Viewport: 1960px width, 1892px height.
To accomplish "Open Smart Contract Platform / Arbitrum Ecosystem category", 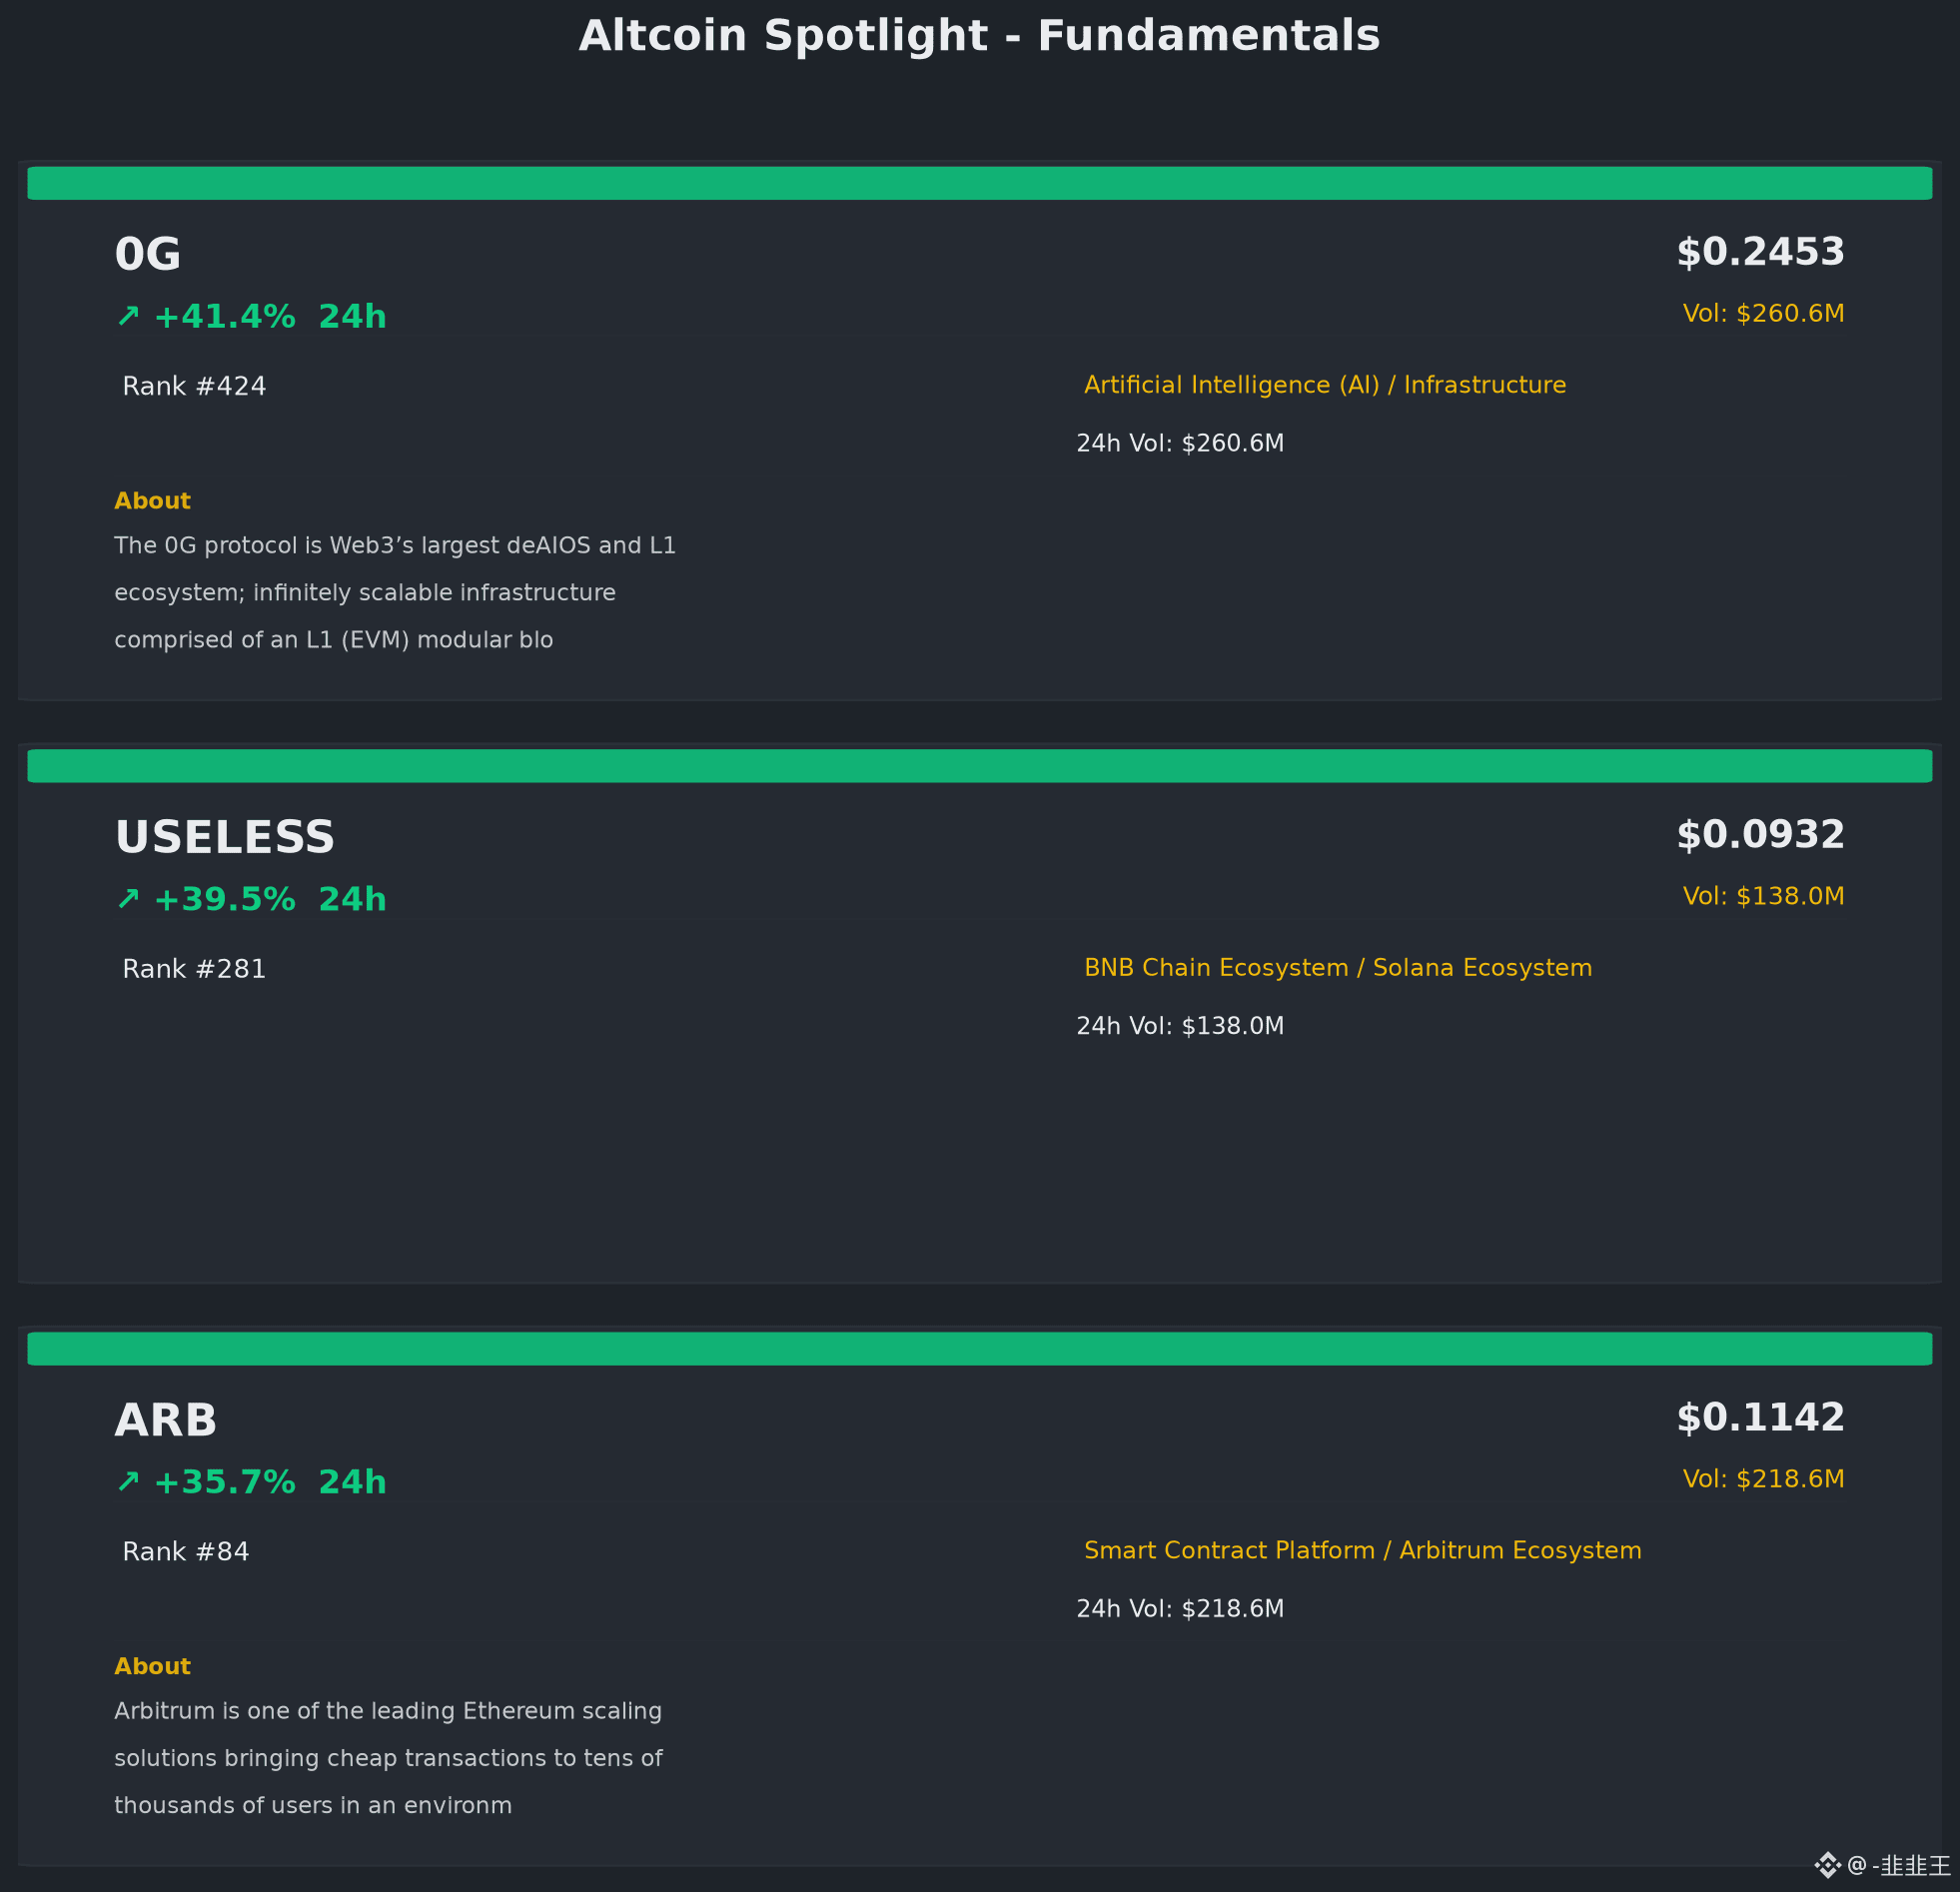I will tap(1363, 1551).
